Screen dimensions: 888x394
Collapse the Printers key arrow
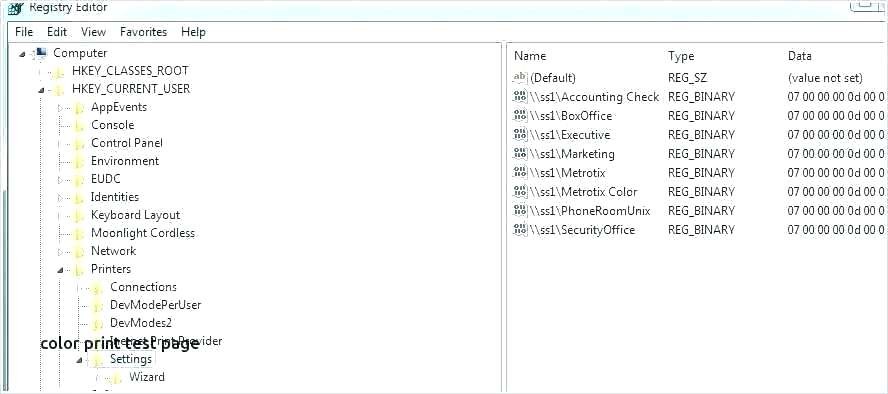(x=60, y=269)
